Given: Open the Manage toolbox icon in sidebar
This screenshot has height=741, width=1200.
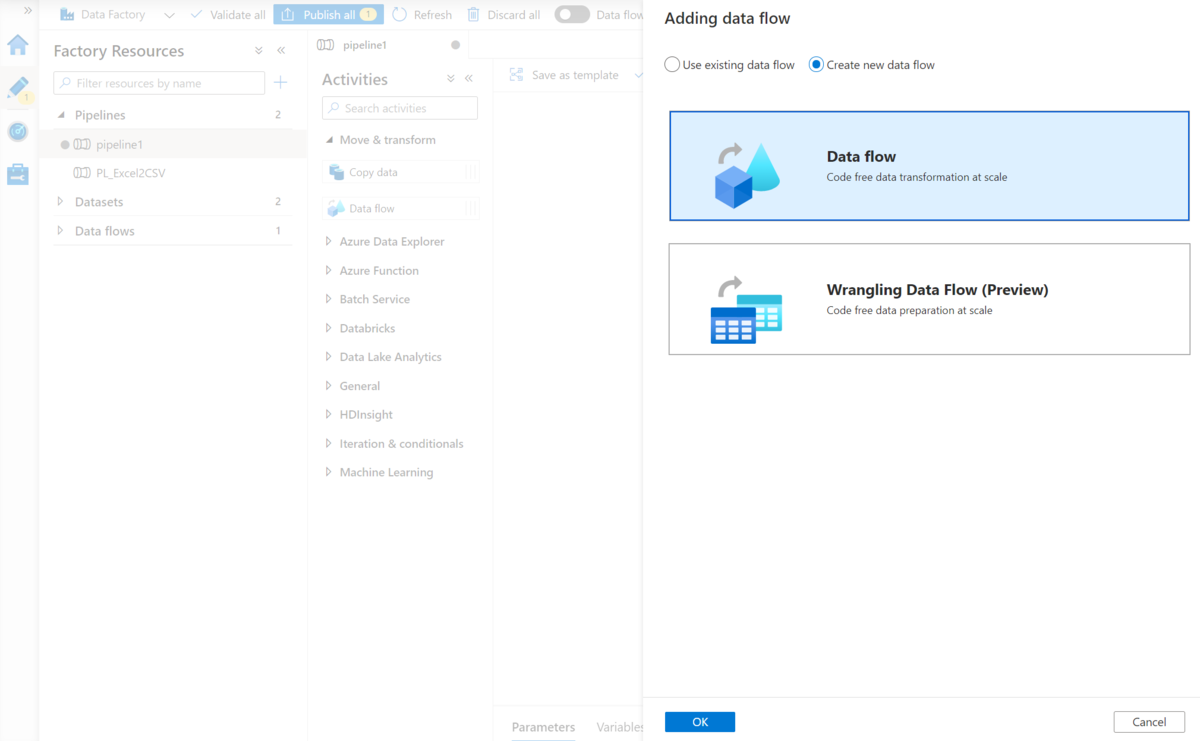Looking at the screenshot, I should [x=18, y=175].
